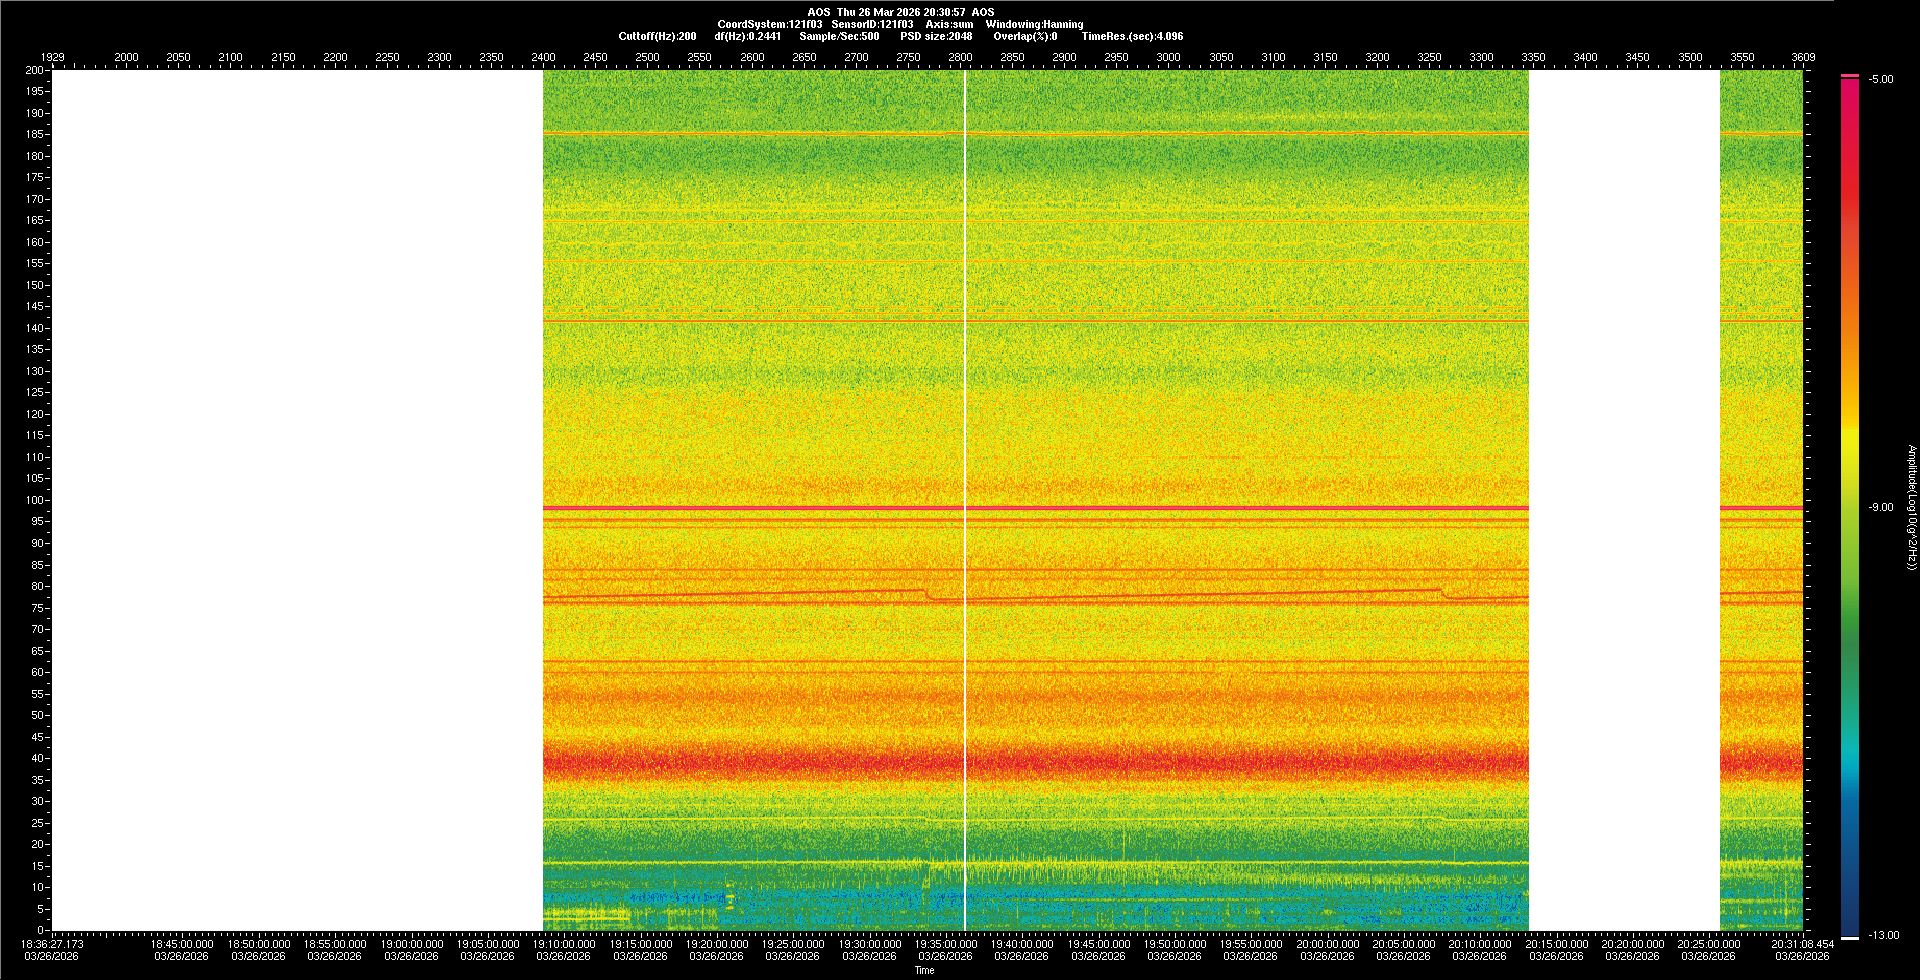1920x980 pixels.
Task: Click the large white data gap on the left
Action: pyautogui.click(x=297, y=500)
